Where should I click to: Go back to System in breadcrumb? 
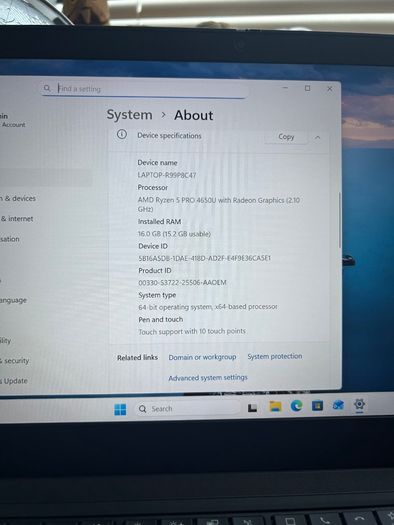(x=130, y=115)
